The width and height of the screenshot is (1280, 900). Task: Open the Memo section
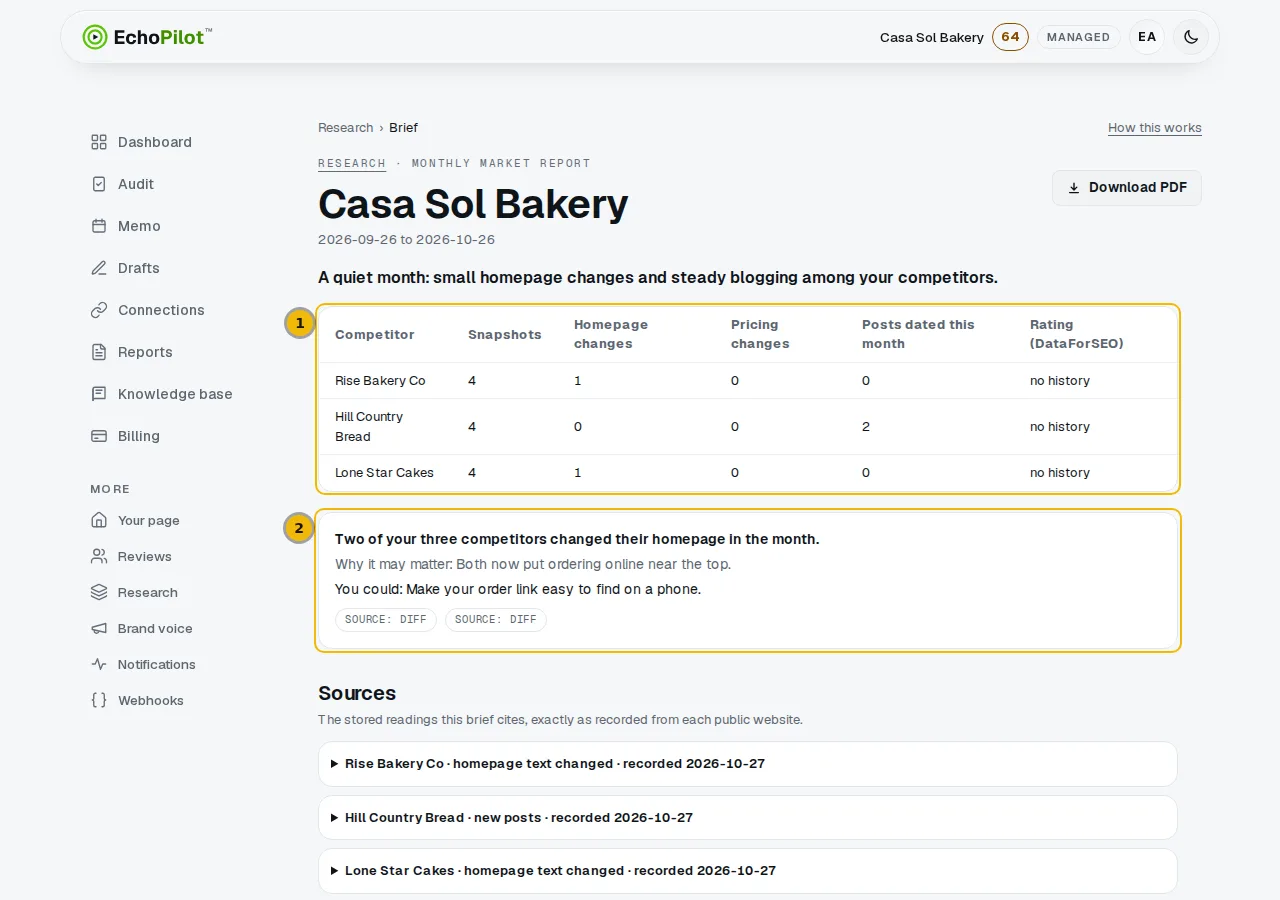point(139,226)
